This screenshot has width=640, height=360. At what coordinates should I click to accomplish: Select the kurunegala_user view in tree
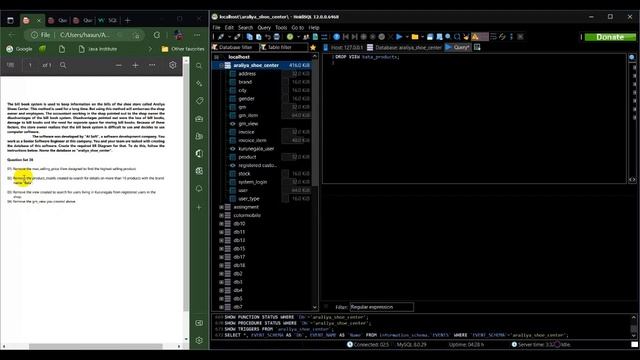[x=256, y=149]
